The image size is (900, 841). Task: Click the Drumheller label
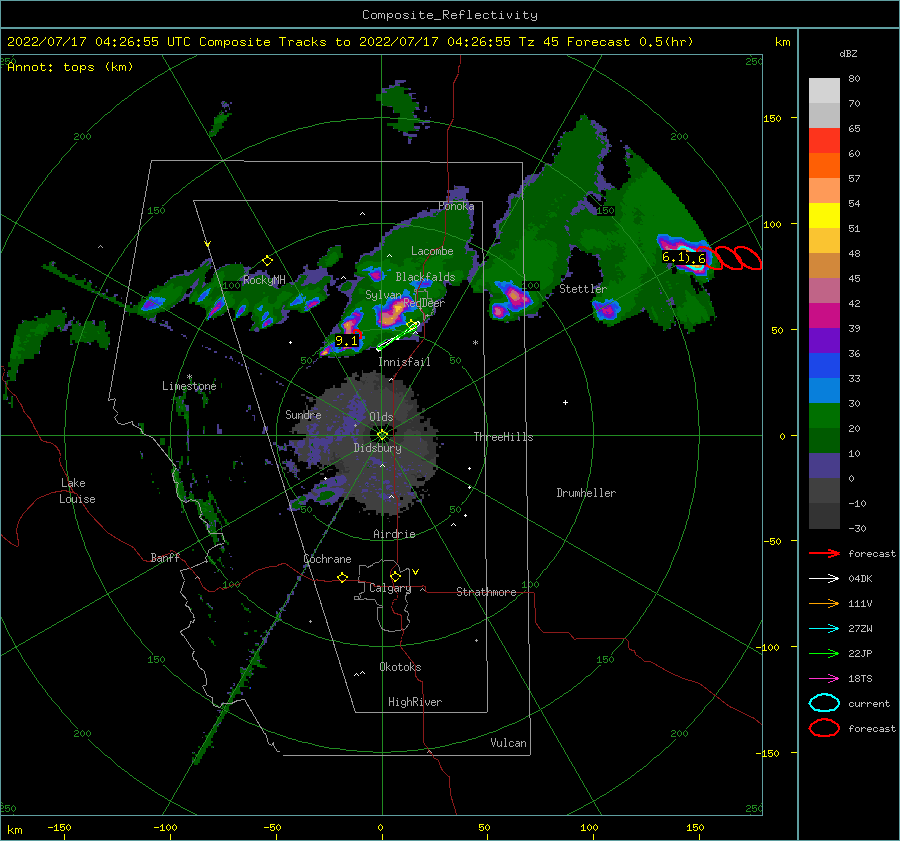(x=586, y=493)
